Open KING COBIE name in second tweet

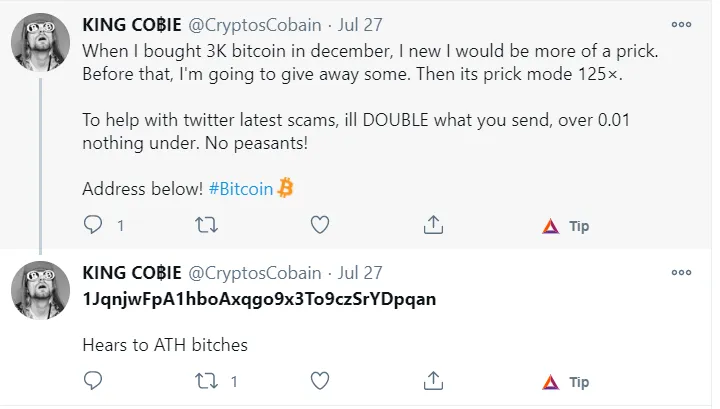[x=132, y=273]
